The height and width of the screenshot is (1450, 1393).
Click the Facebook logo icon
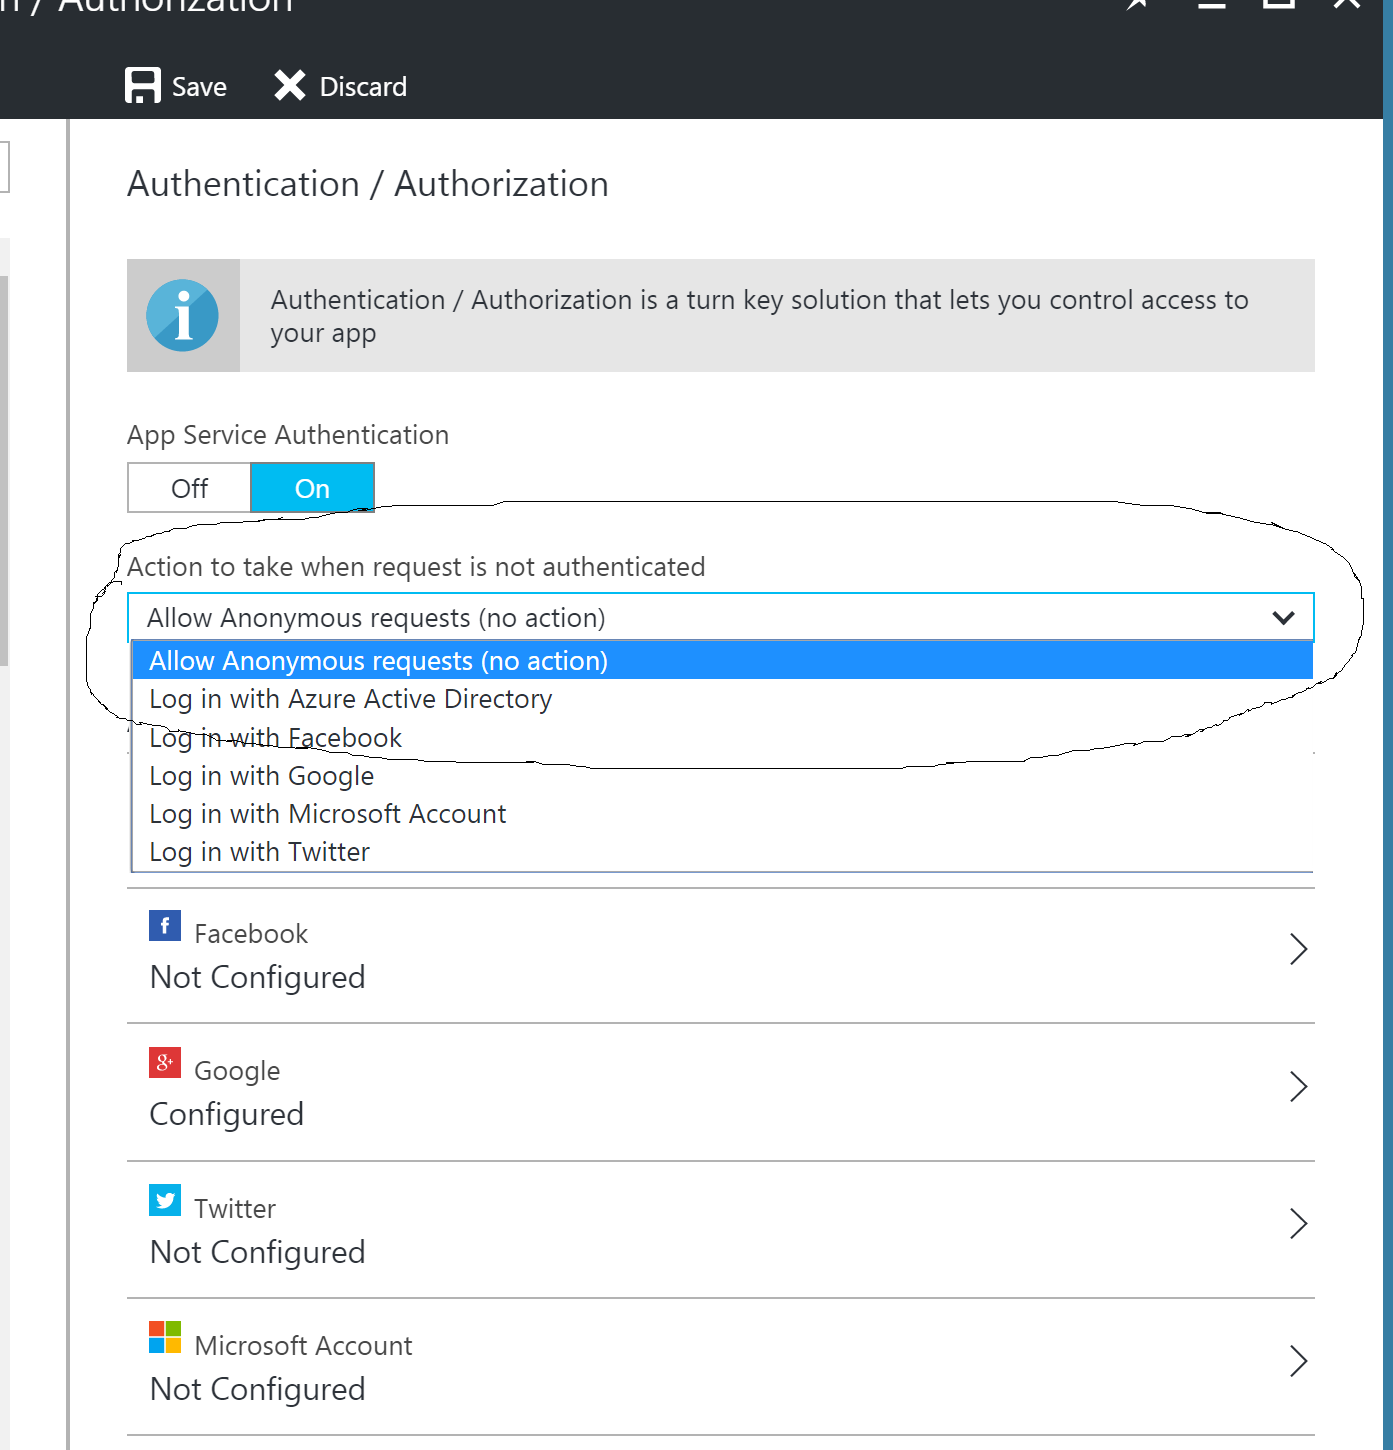click(x=165, y=926)
